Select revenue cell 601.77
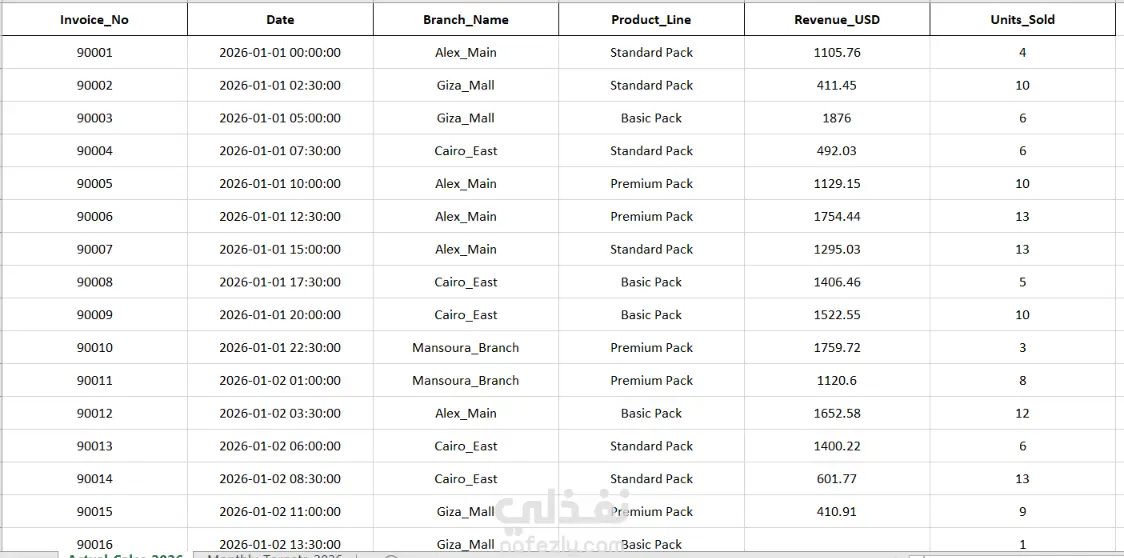 coord(837,479)
